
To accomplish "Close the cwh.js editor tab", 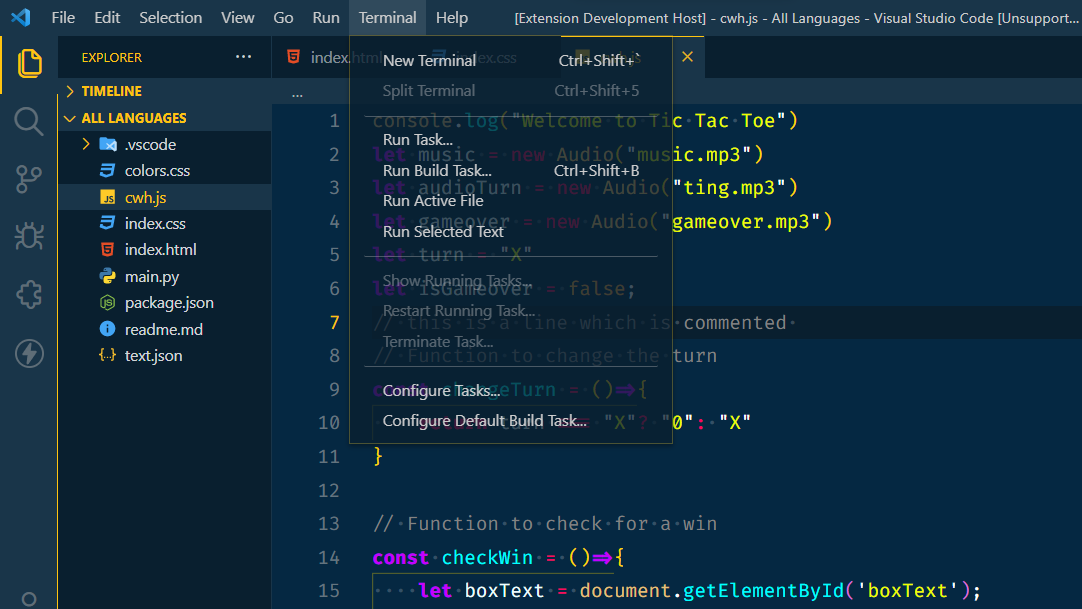I will point(687,57).
